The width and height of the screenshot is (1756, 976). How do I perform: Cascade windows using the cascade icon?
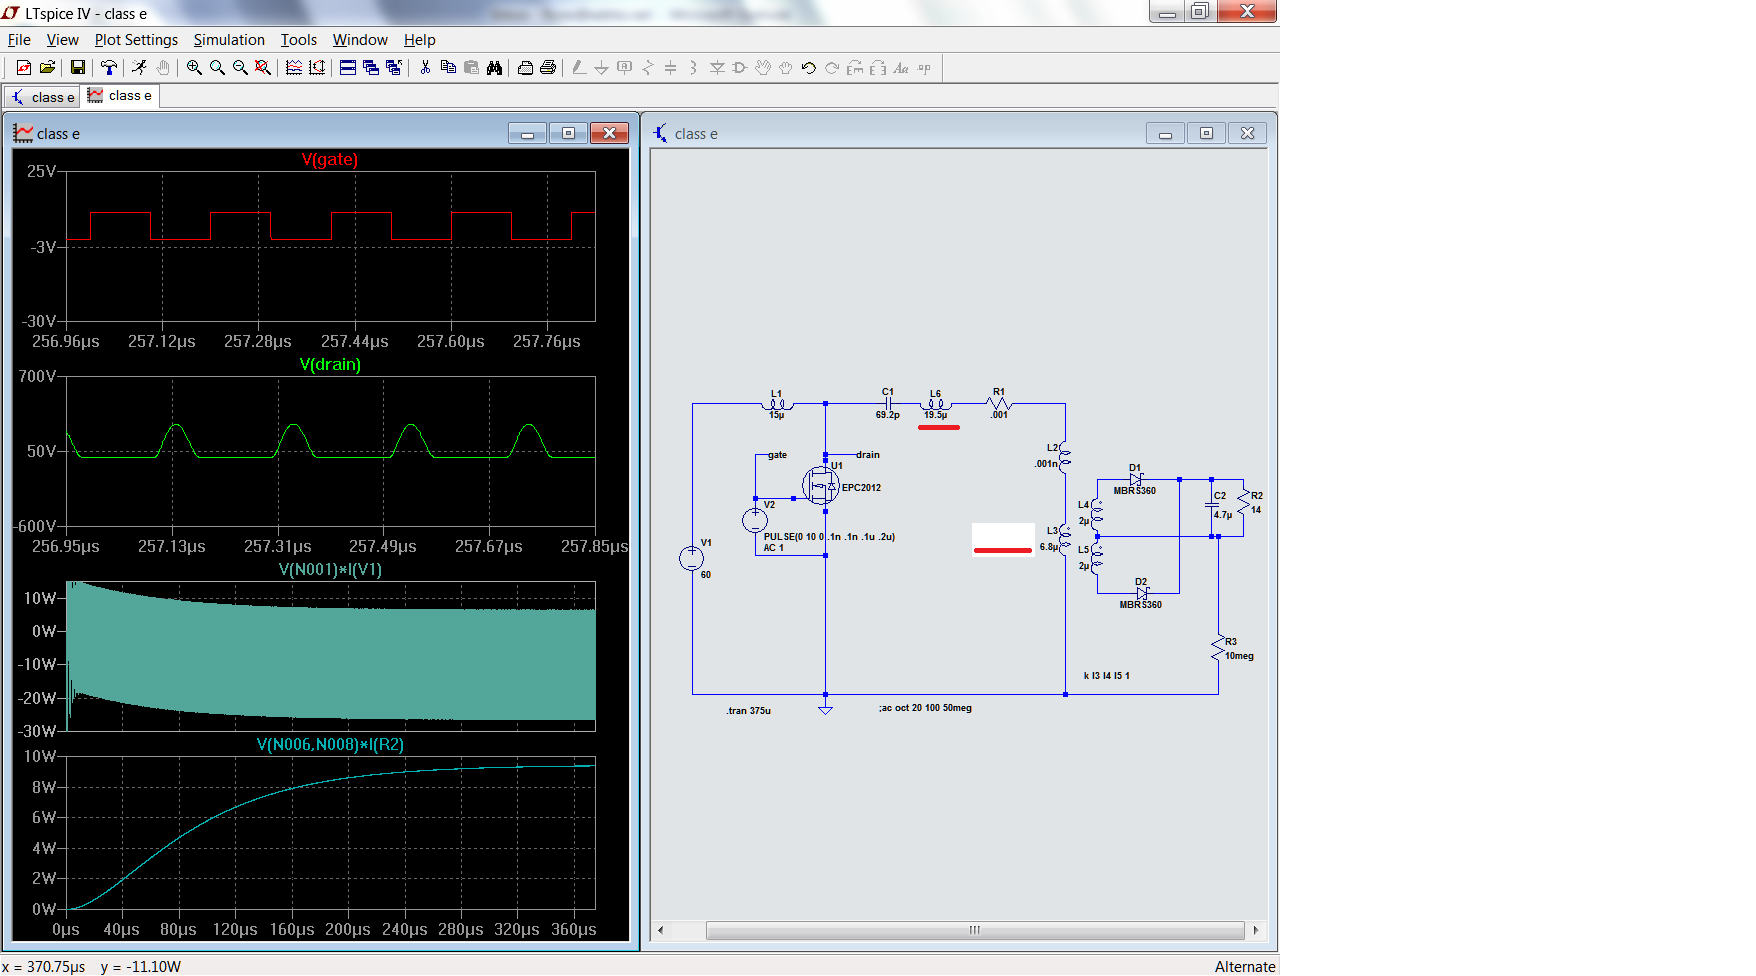[371, 68]
